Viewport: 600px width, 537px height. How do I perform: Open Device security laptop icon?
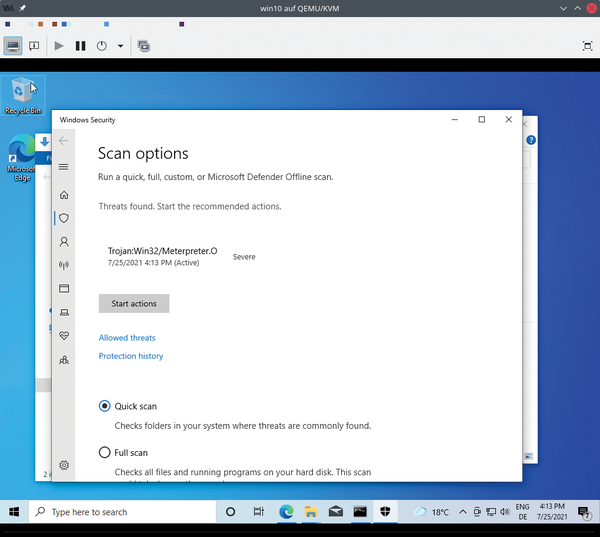64,312
